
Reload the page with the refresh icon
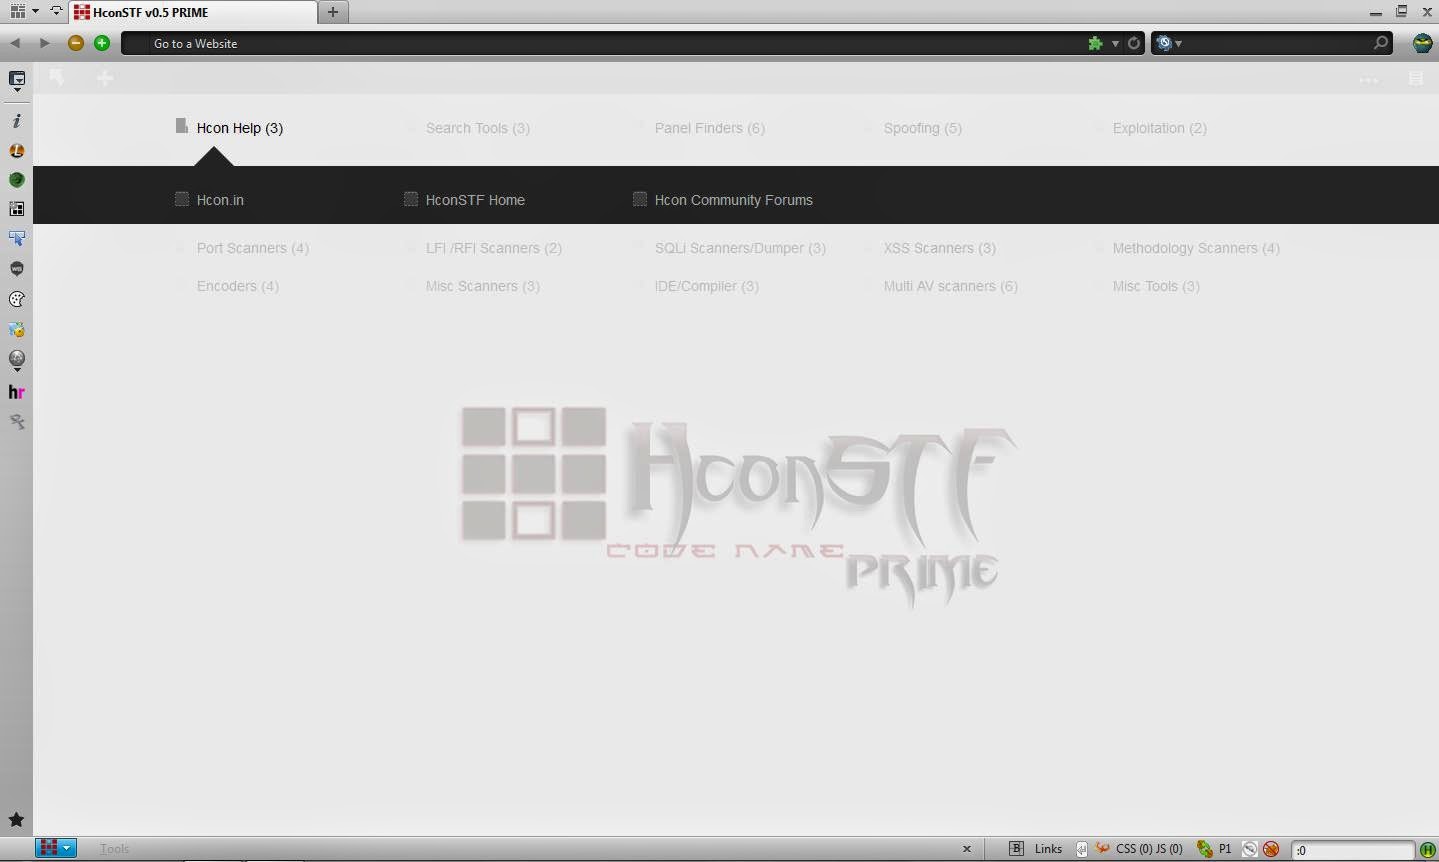click(x=1134, y=43)
